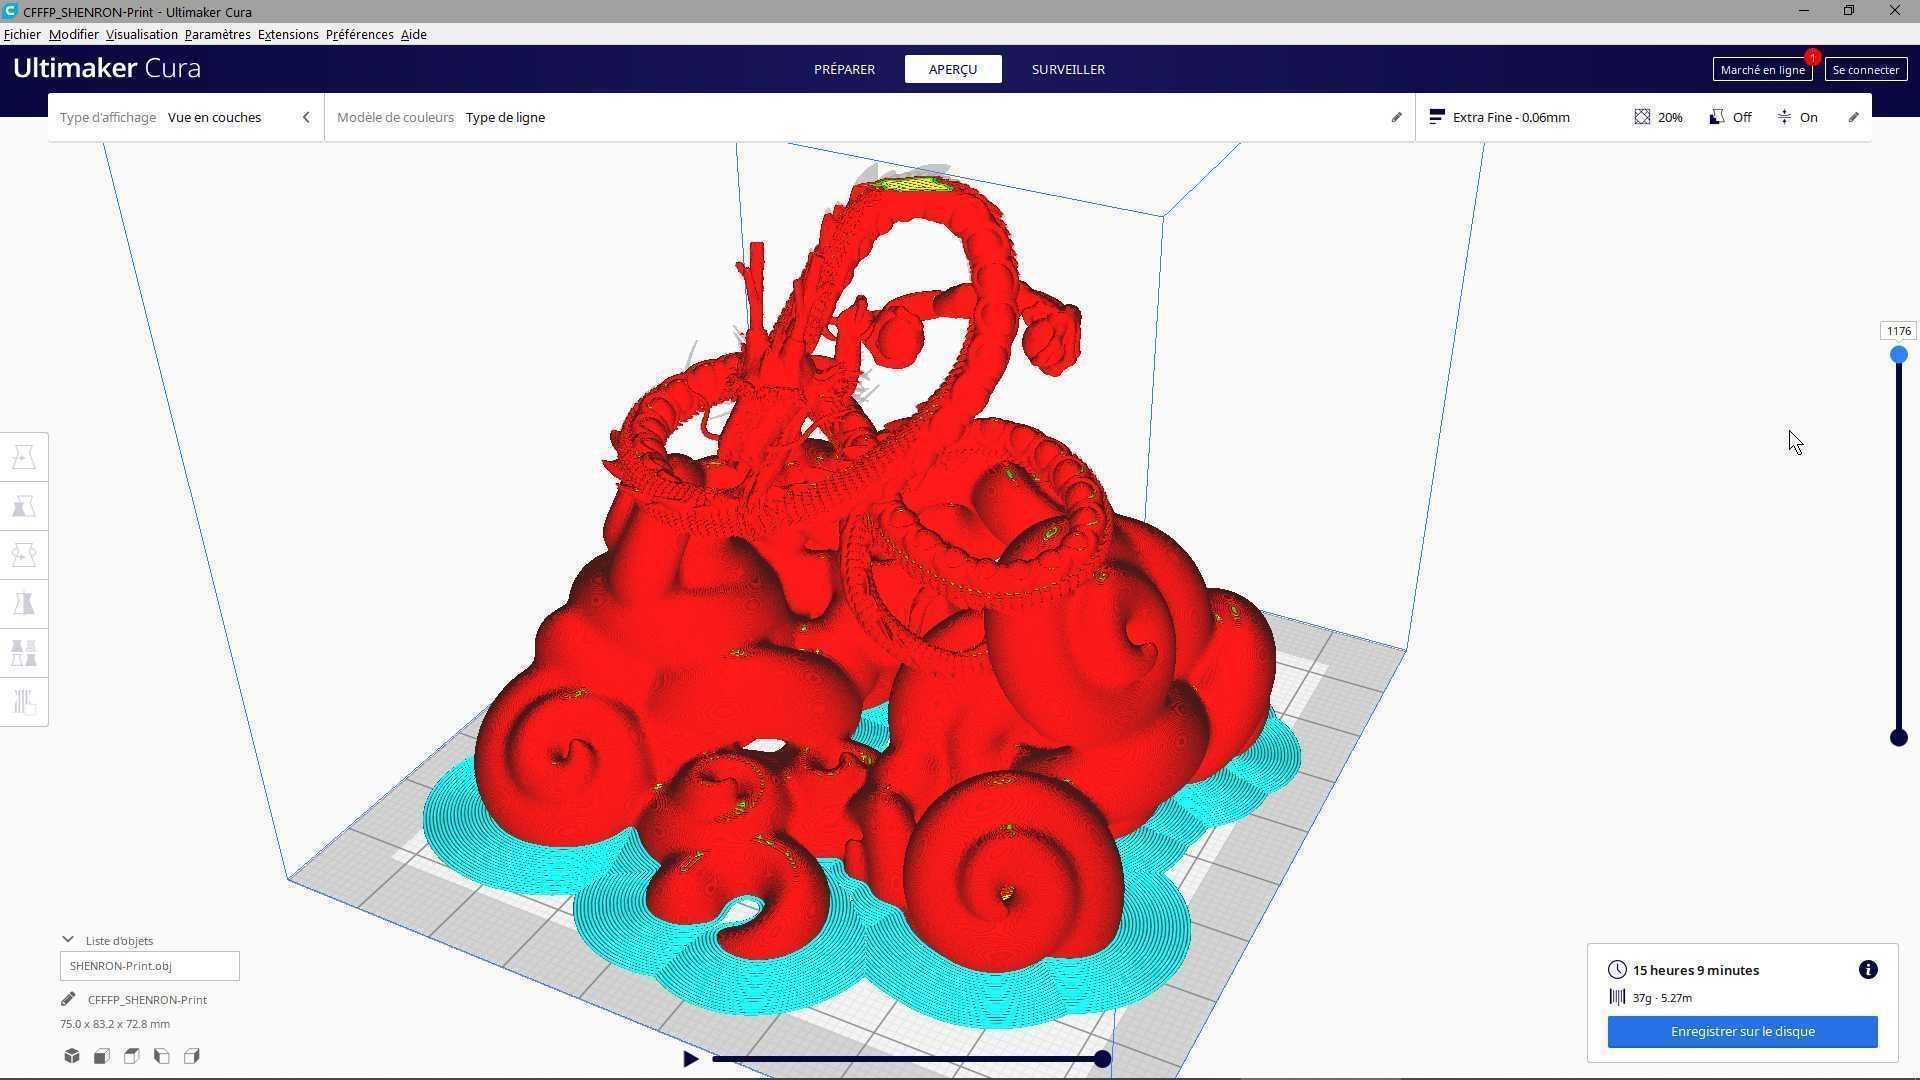This screenshot has width=1920, height=1080.
Task: Open the Support Off setting
Action: click(x=1731, y=117)
